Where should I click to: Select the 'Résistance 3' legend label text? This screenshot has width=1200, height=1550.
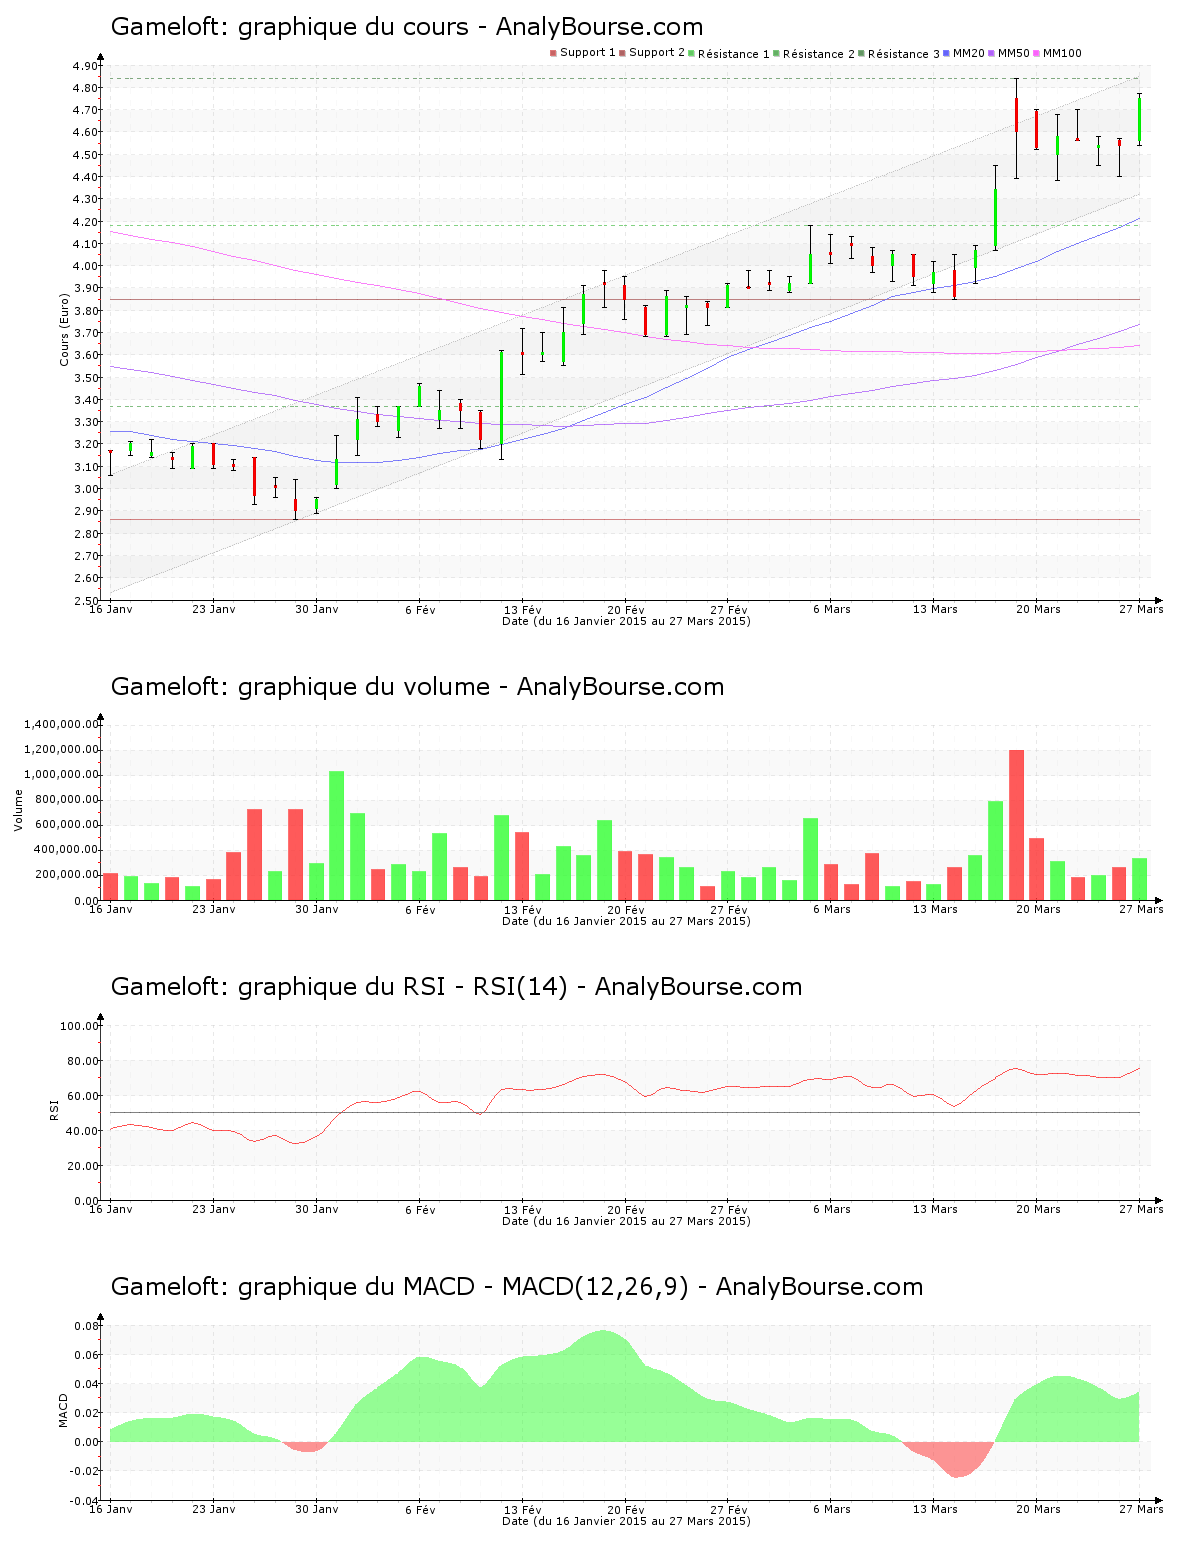904,53
